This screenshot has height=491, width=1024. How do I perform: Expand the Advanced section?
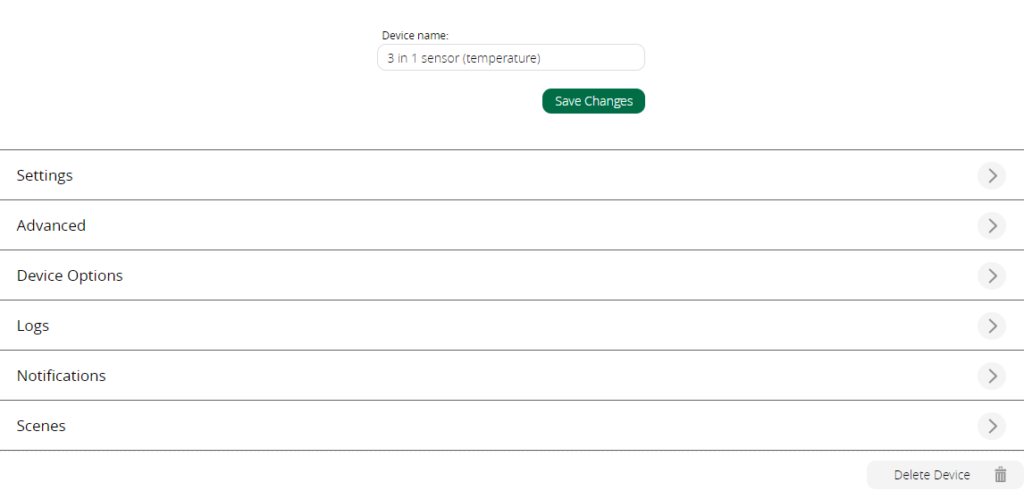tap(512, 225)
